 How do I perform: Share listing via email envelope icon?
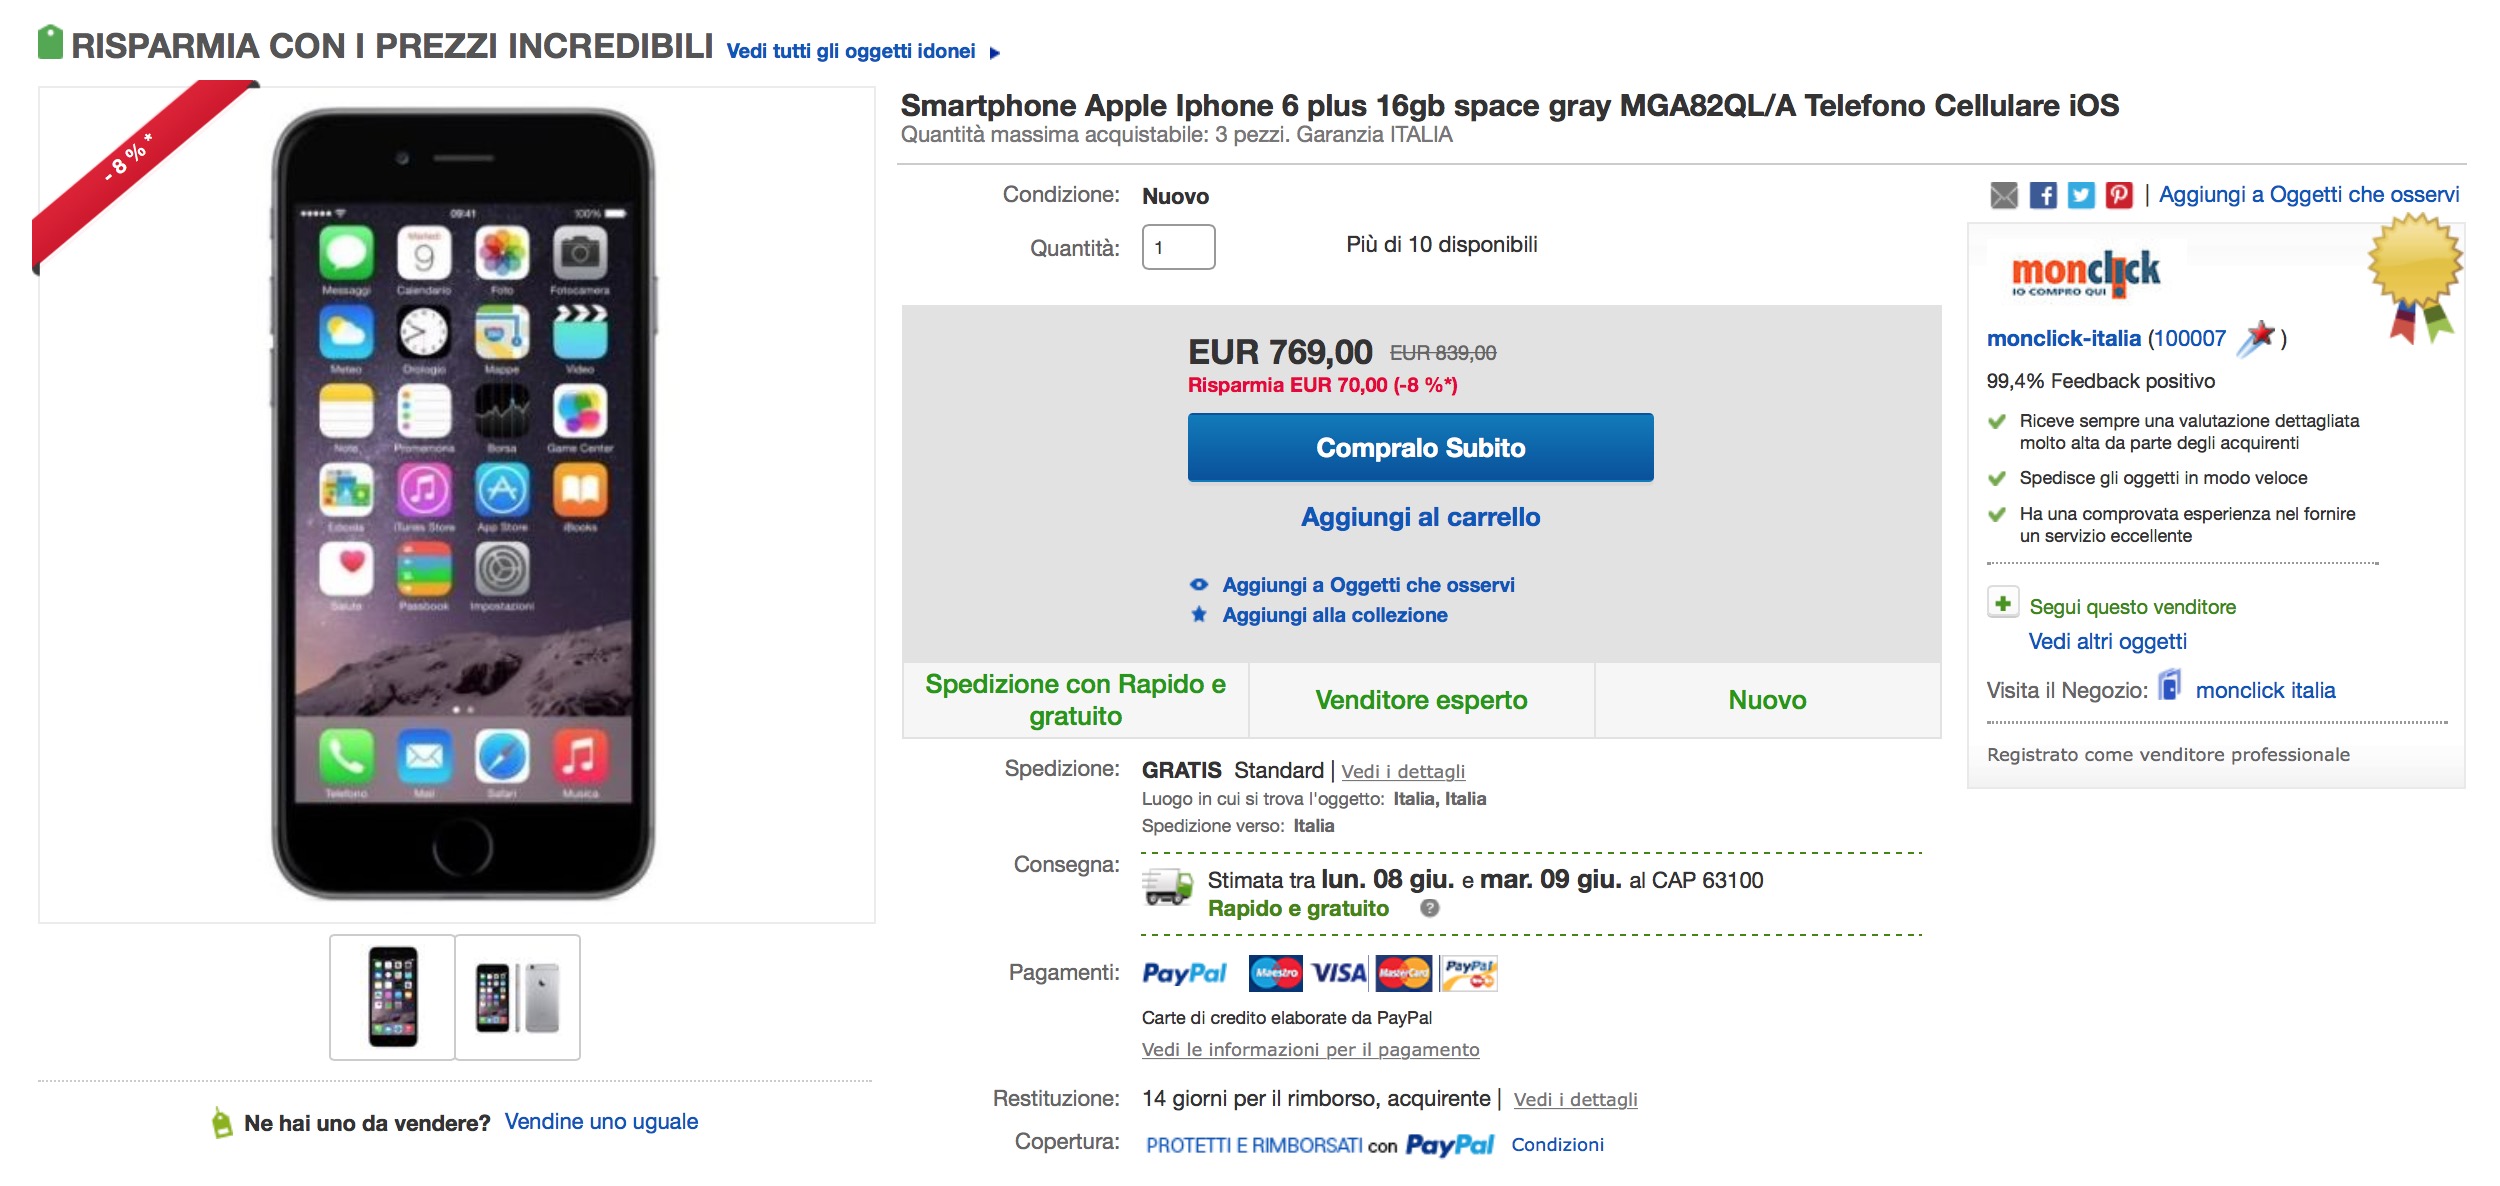click(2003, 195)
